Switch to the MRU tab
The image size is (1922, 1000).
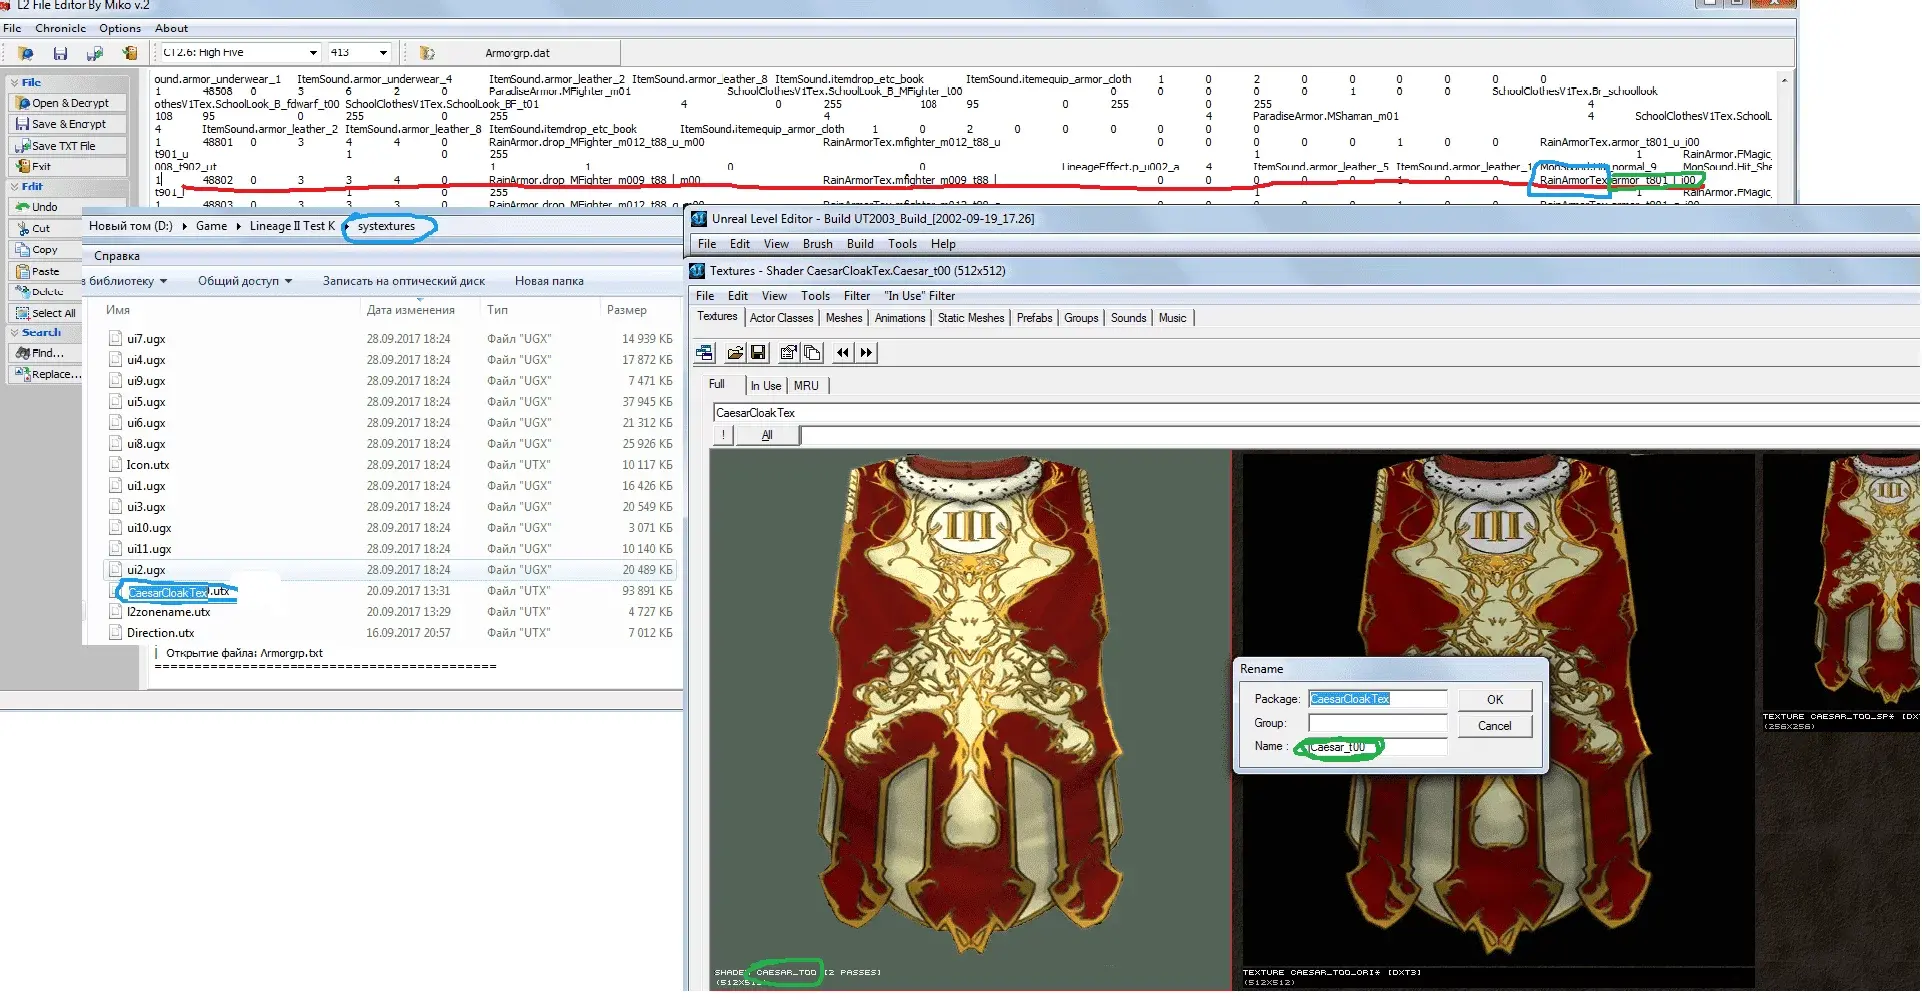coord(806,386)
